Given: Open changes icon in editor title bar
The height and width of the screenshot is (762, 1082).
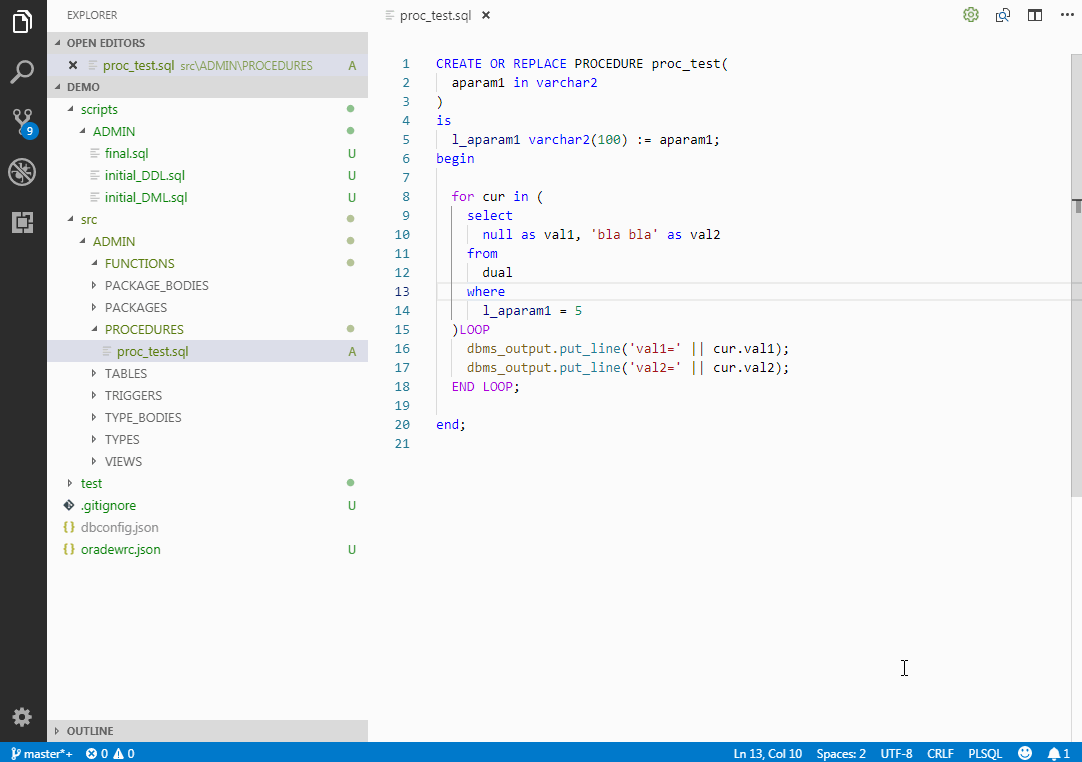Looking at the screenshot, I should [x=1003, y=15].
